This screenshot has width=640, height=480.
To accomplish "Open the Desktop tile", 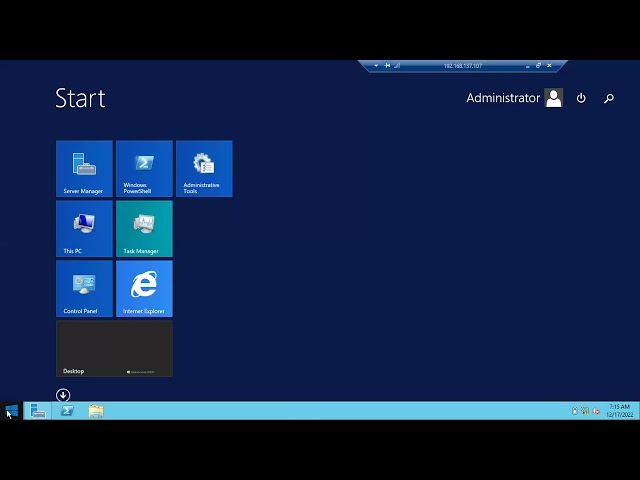I will tap(114, 349).
